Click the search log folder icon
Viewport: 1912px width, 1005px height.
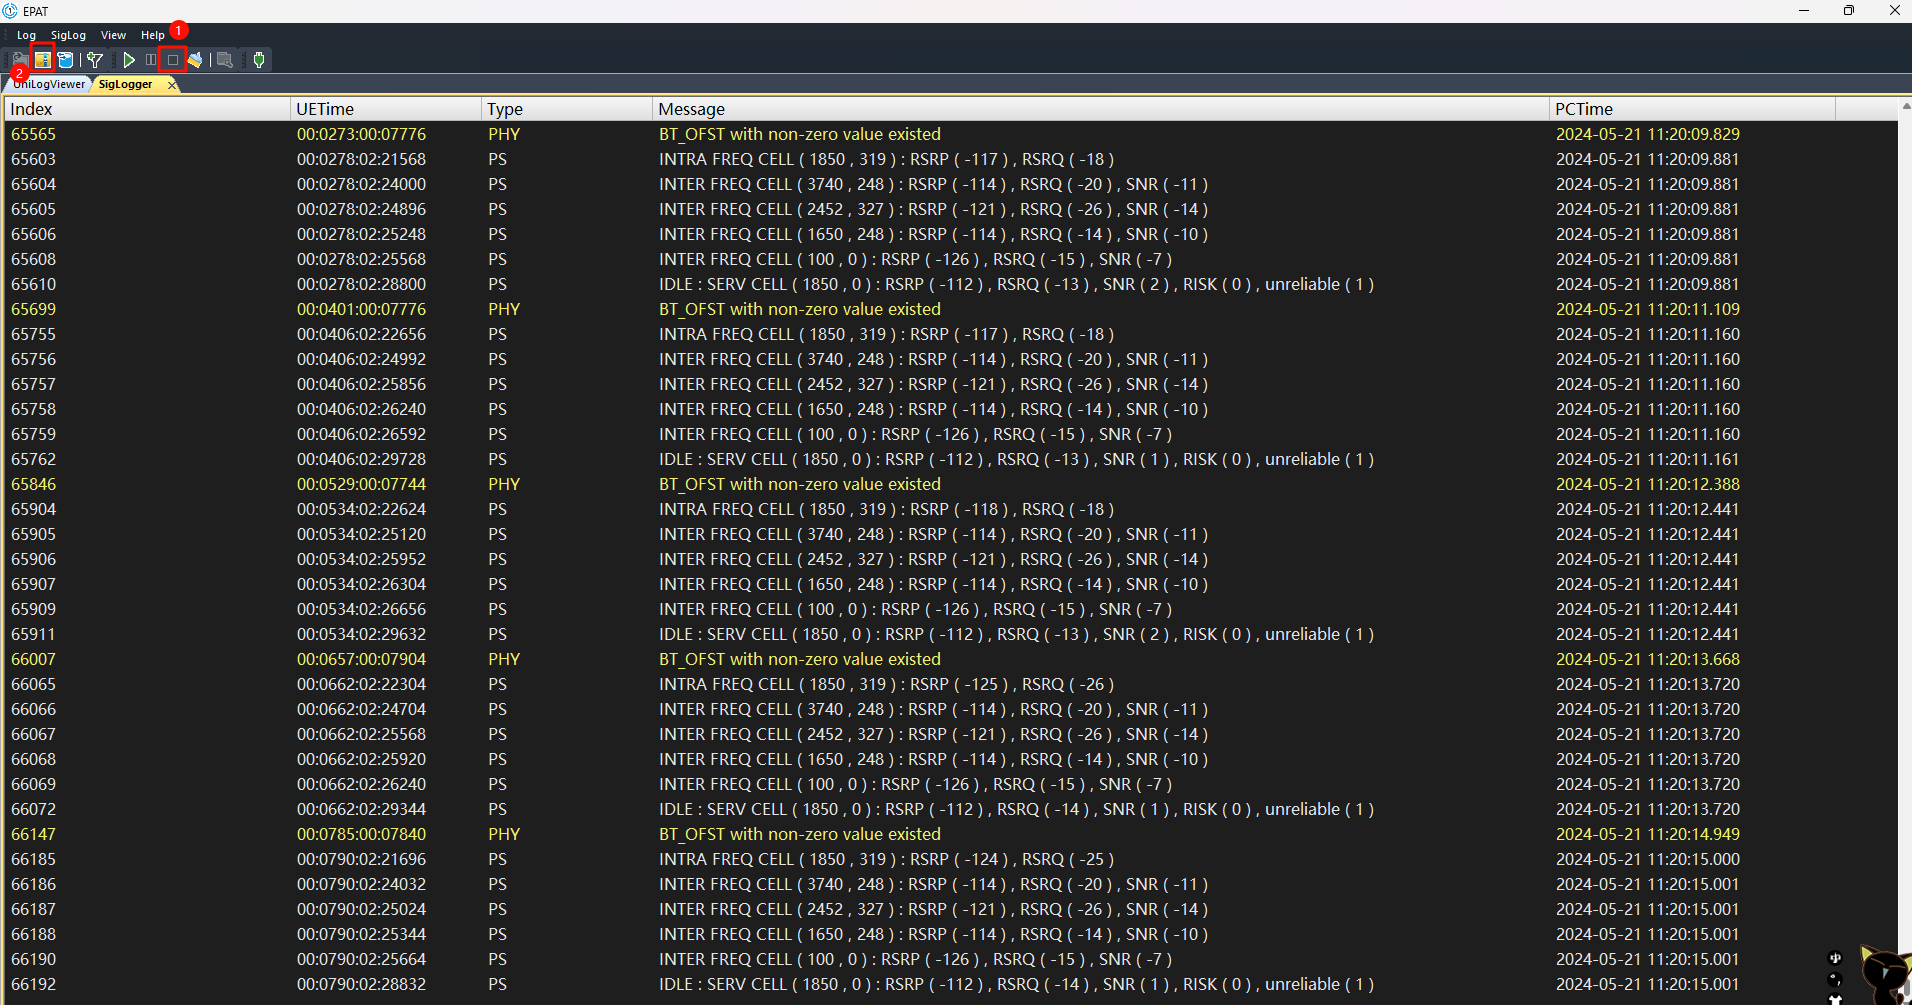pos(225,60)
